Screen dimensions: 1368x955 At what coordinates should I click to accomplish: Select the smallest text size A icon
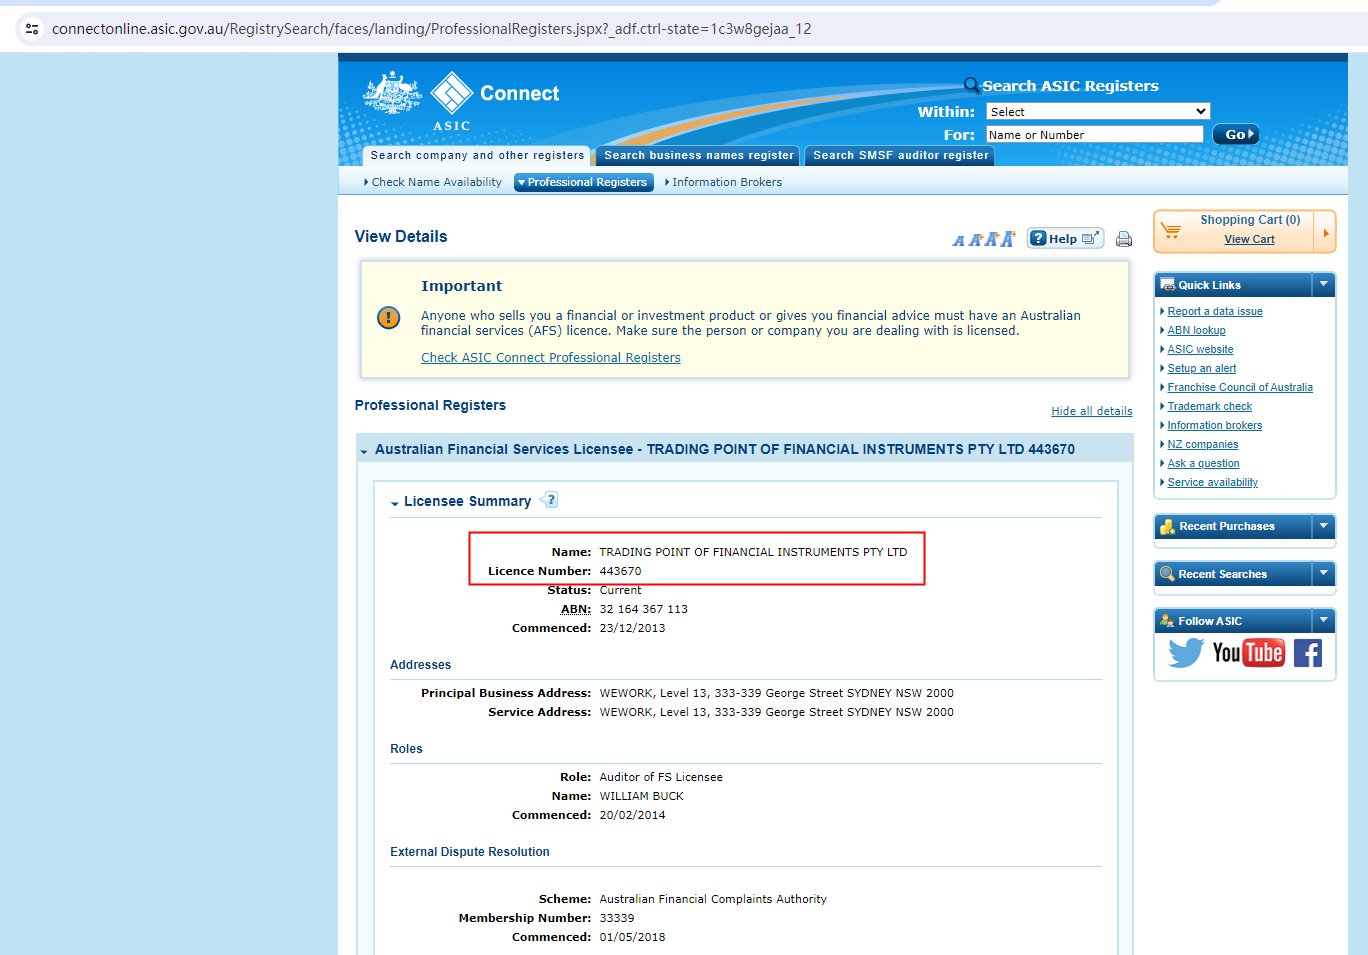tap(959, 241)
